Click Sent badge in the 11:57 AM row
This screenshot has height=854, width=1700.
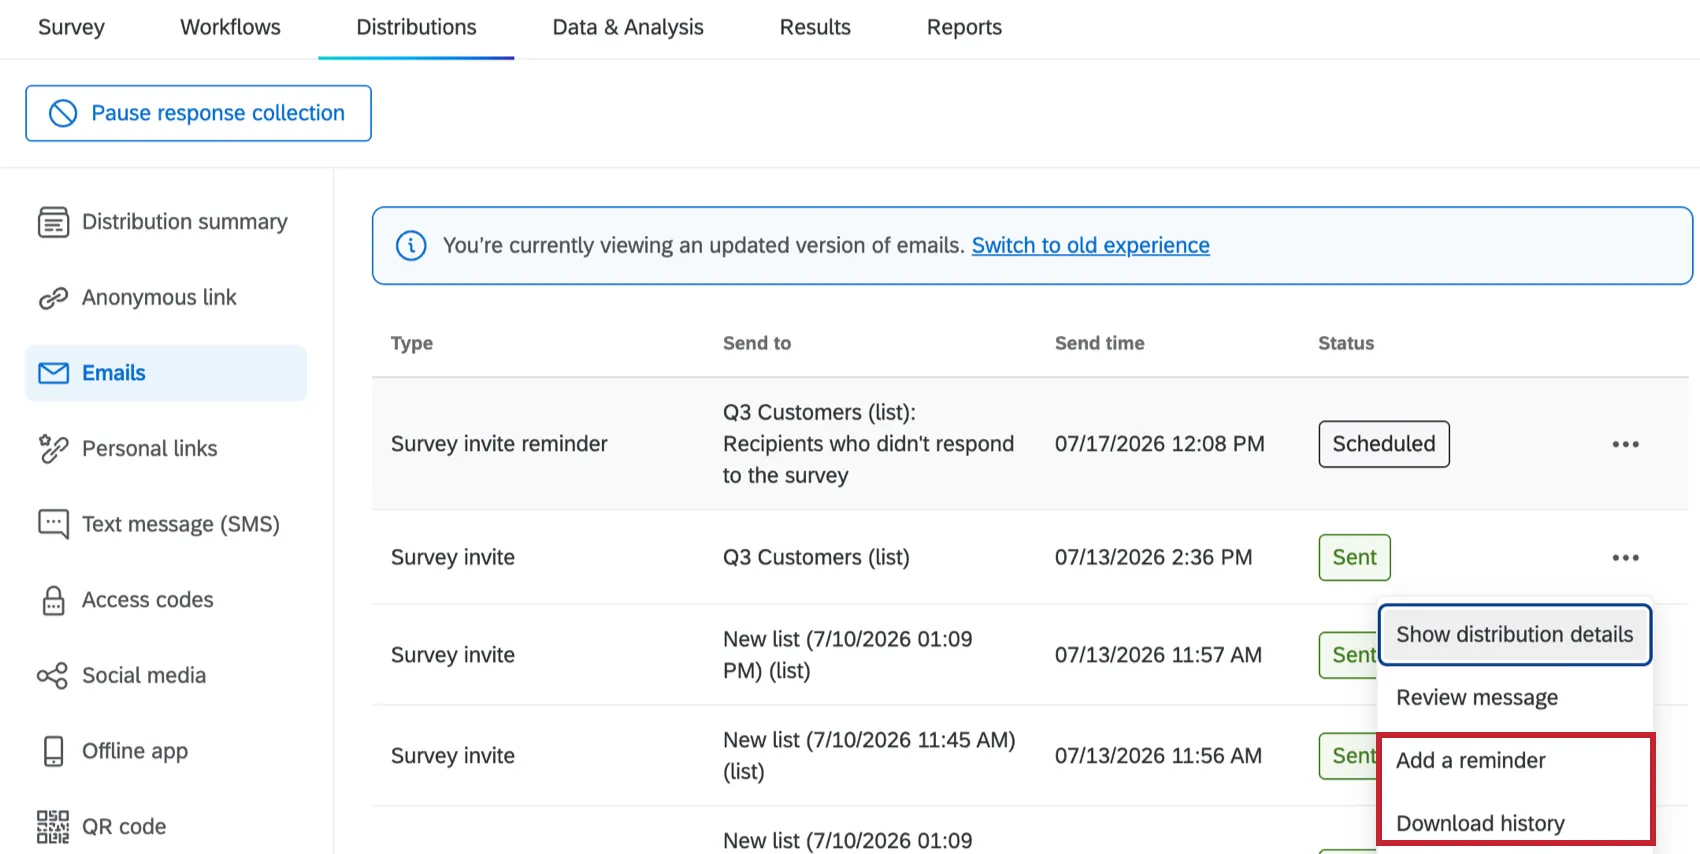(x=1348, y=655)
